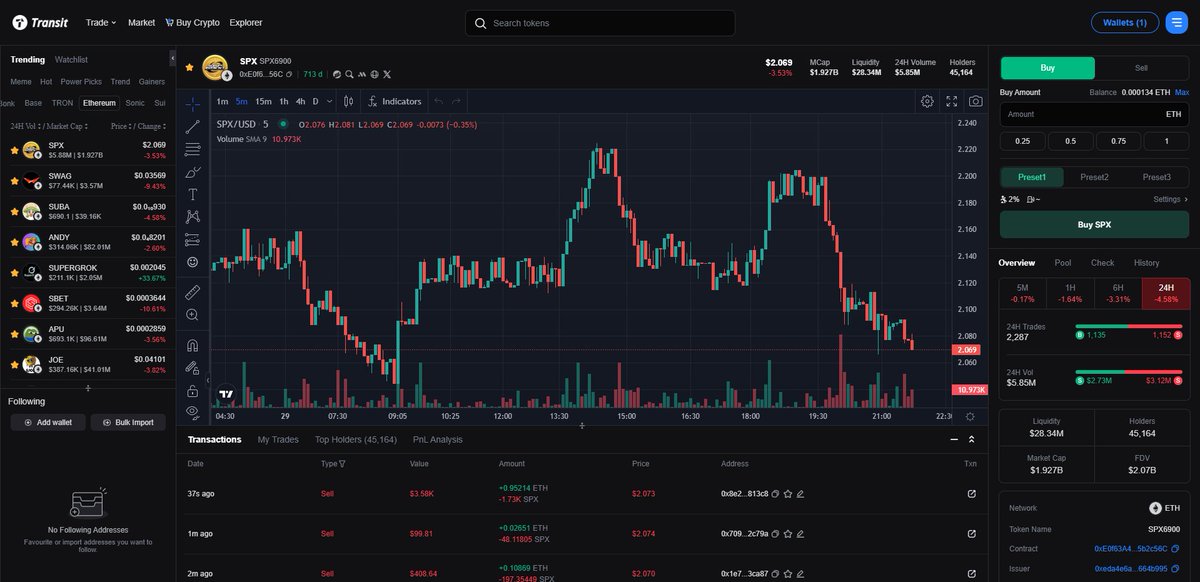Toggle magnet mode on chart

(193, 344)
